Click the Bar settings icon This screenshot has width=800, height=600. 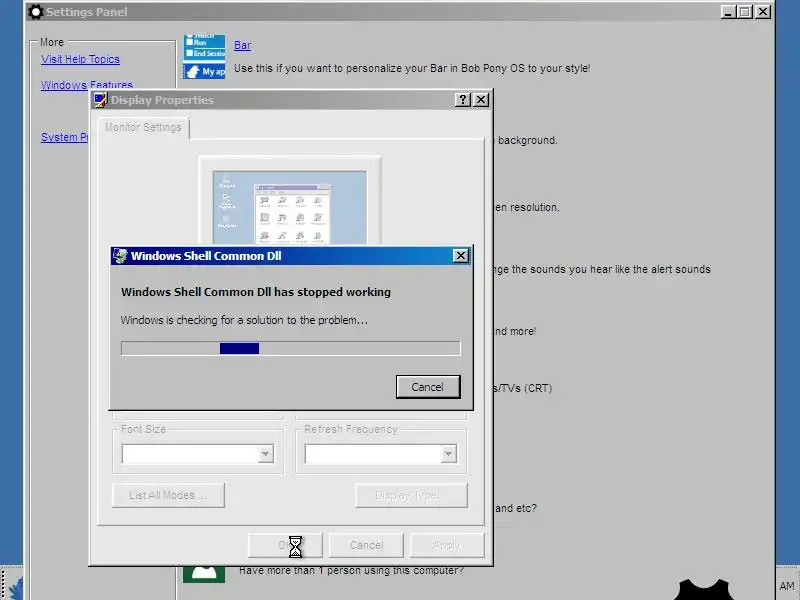(204, 56)
